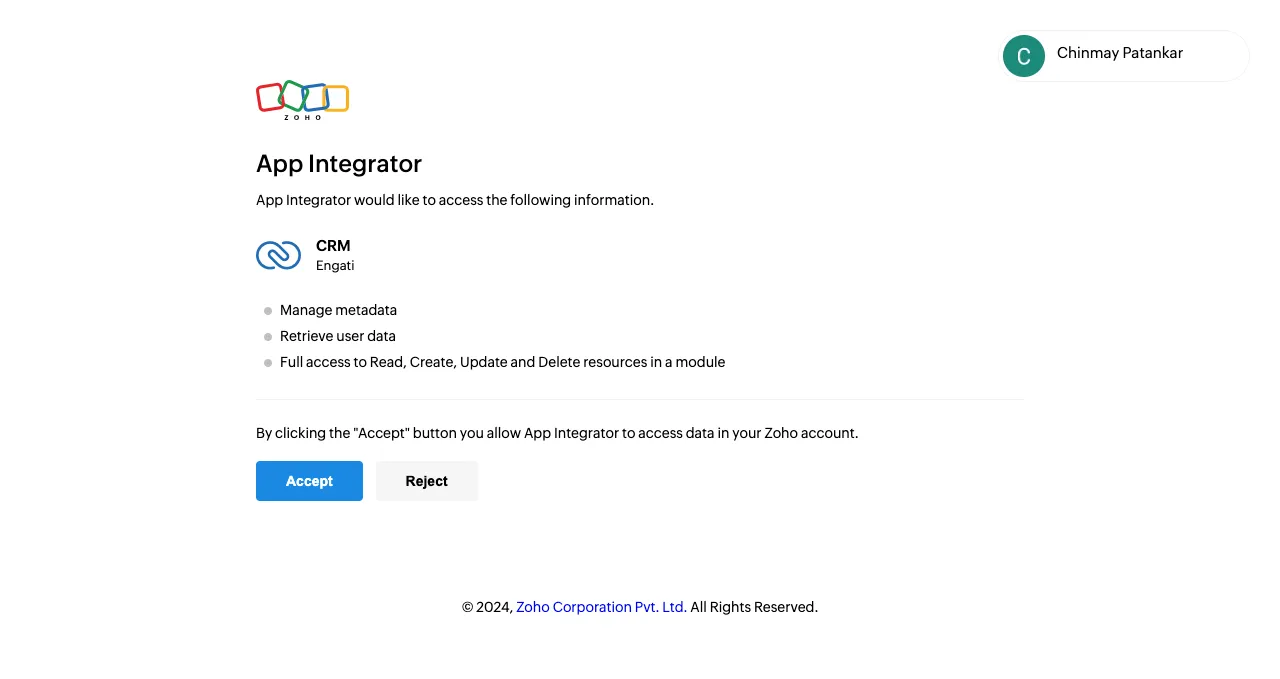
Task: Click the "All Rights Reserved." footer text
Action: click(x=754, y=607)
